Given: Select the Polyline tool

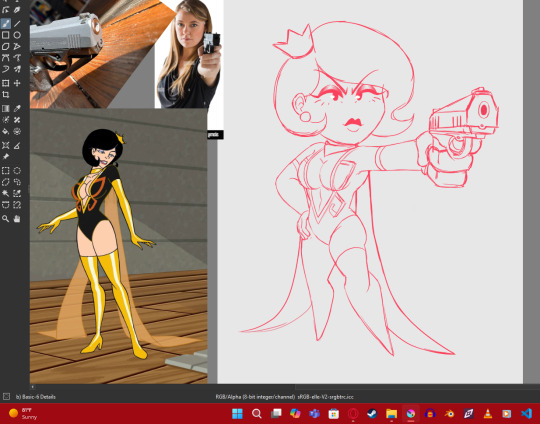Looking at the screenshot, I should pyautogui.click(x=17, y=46).
